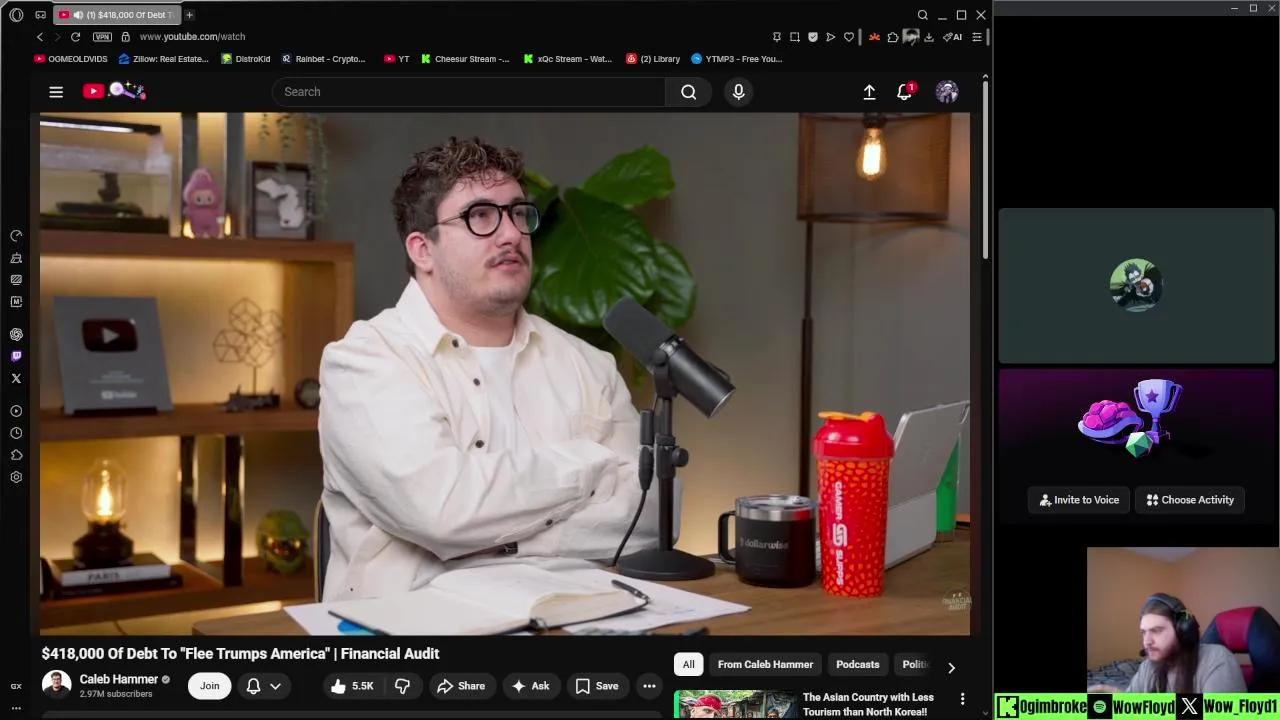The width and height of the screenshot is (1280, 720).
Task: Expand notification options chevron next to bell
Action: (275, 686)
